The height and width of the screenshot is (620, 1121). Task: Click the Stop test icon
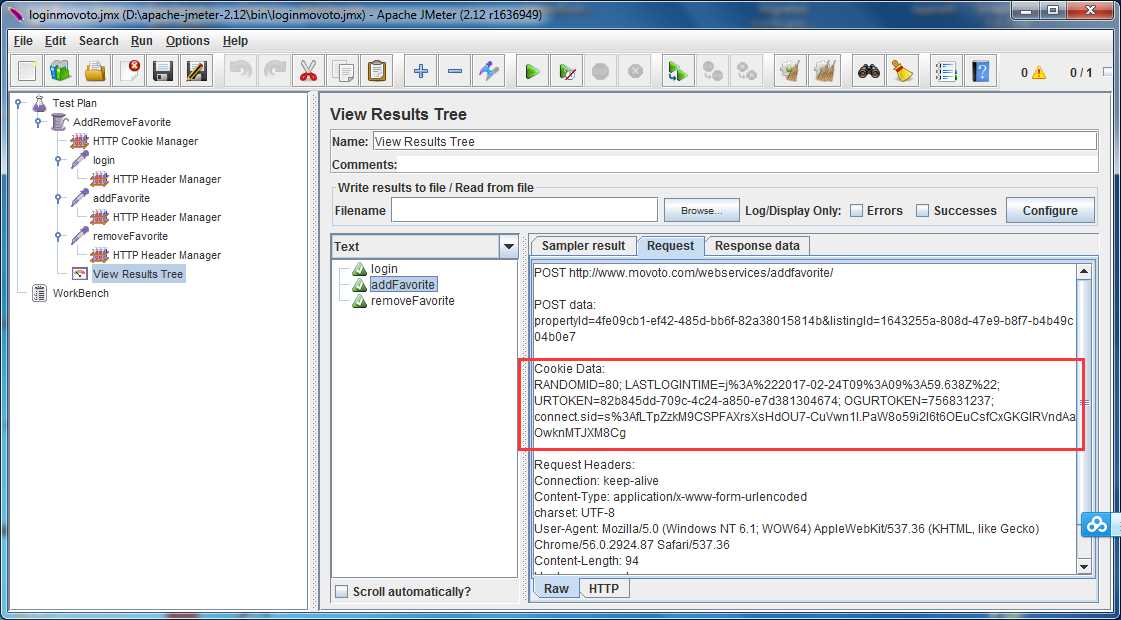point(601,72)
